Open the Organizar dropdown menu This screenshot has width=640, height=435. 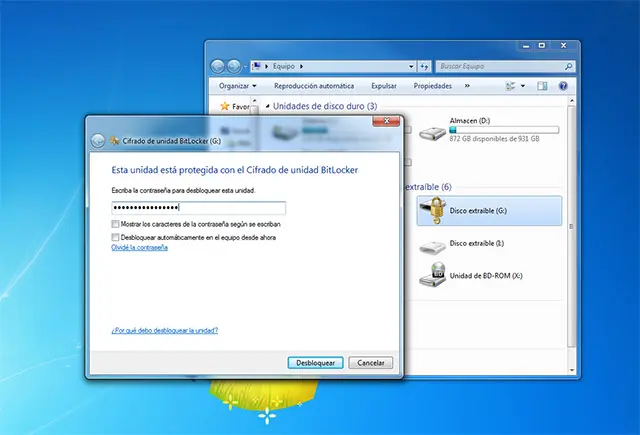pyautogui.click(x=237, y=86)
